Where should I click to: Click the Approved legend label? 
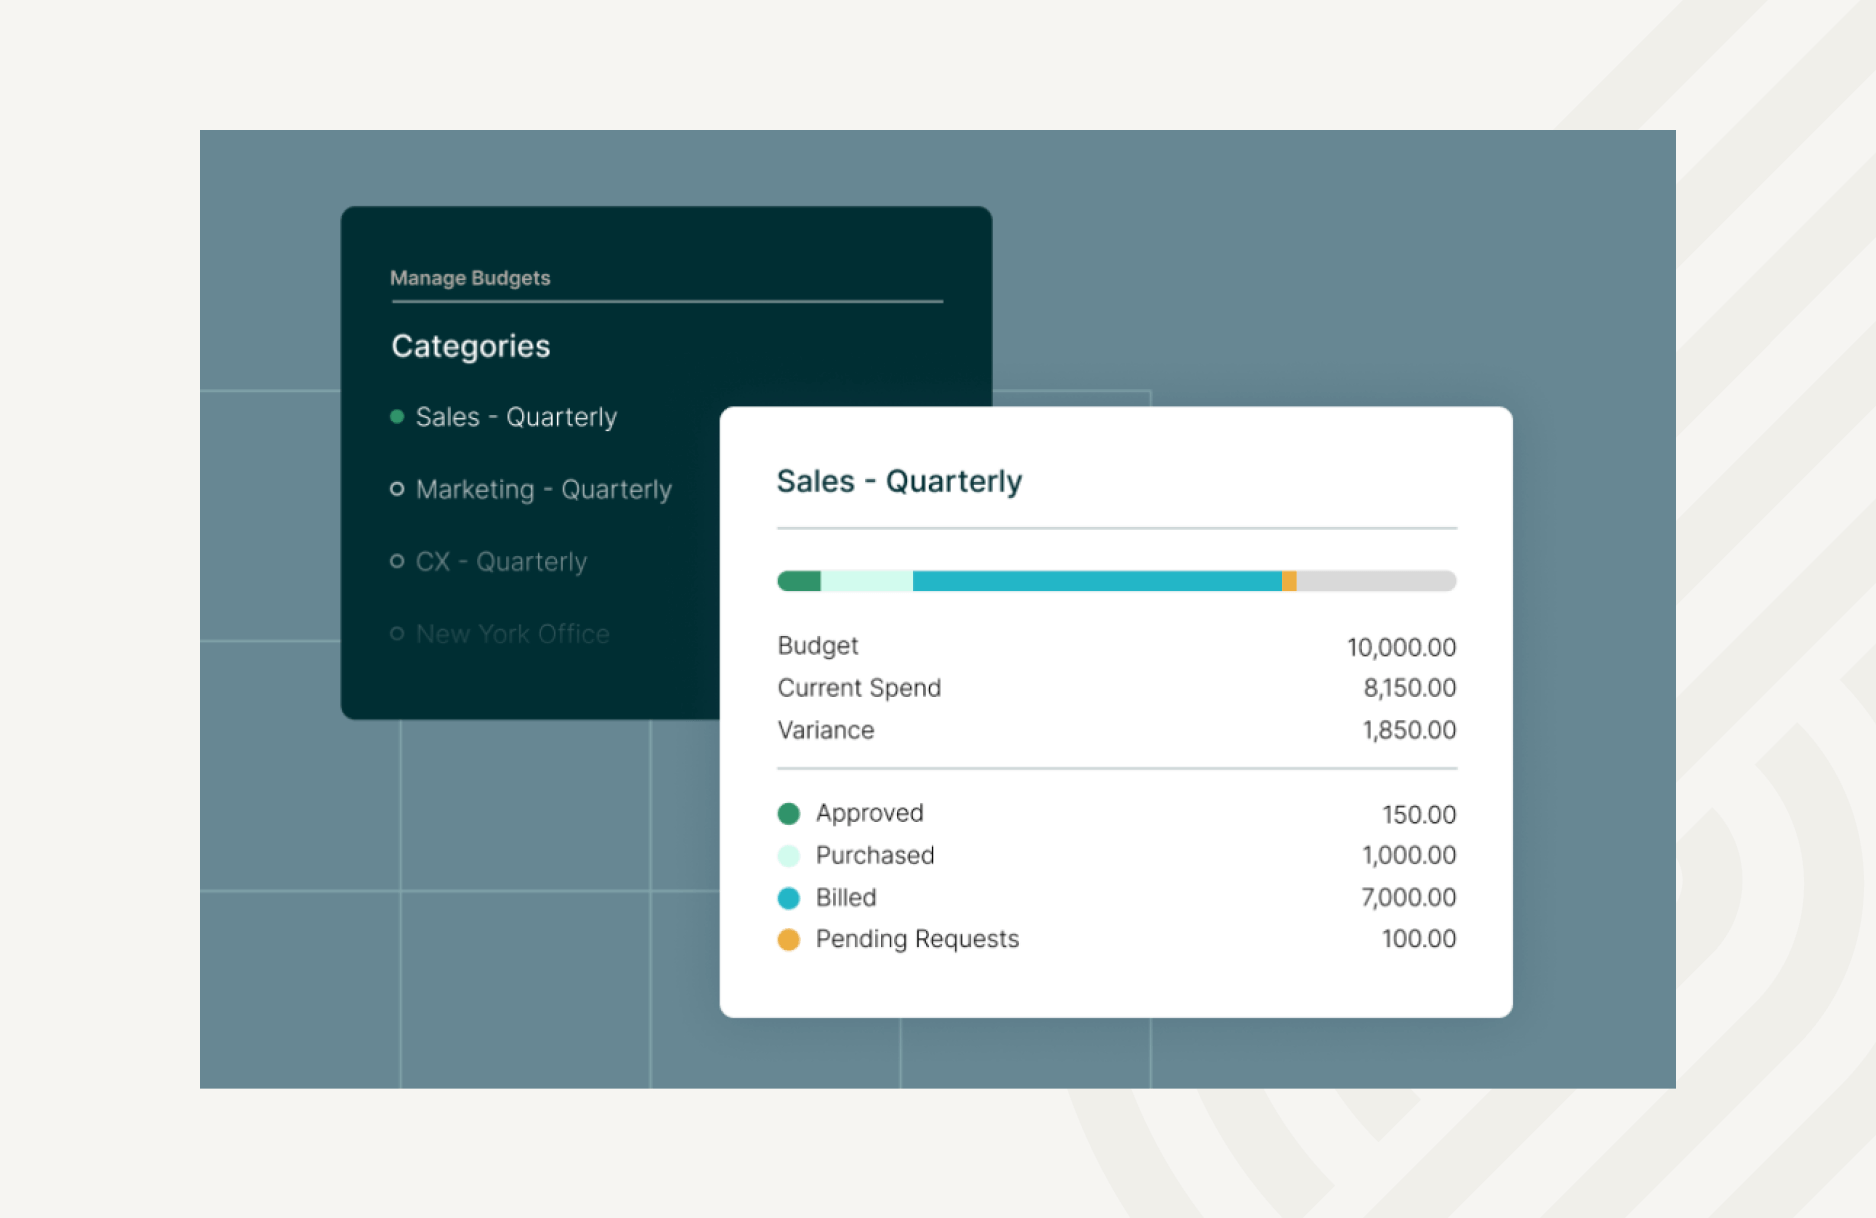coord(870,813)
